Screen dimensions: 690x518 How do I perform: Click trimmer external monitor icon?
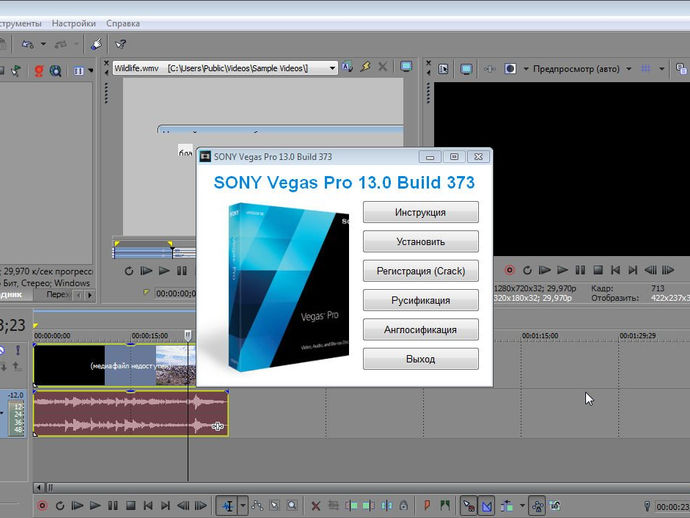click(406, 67)
